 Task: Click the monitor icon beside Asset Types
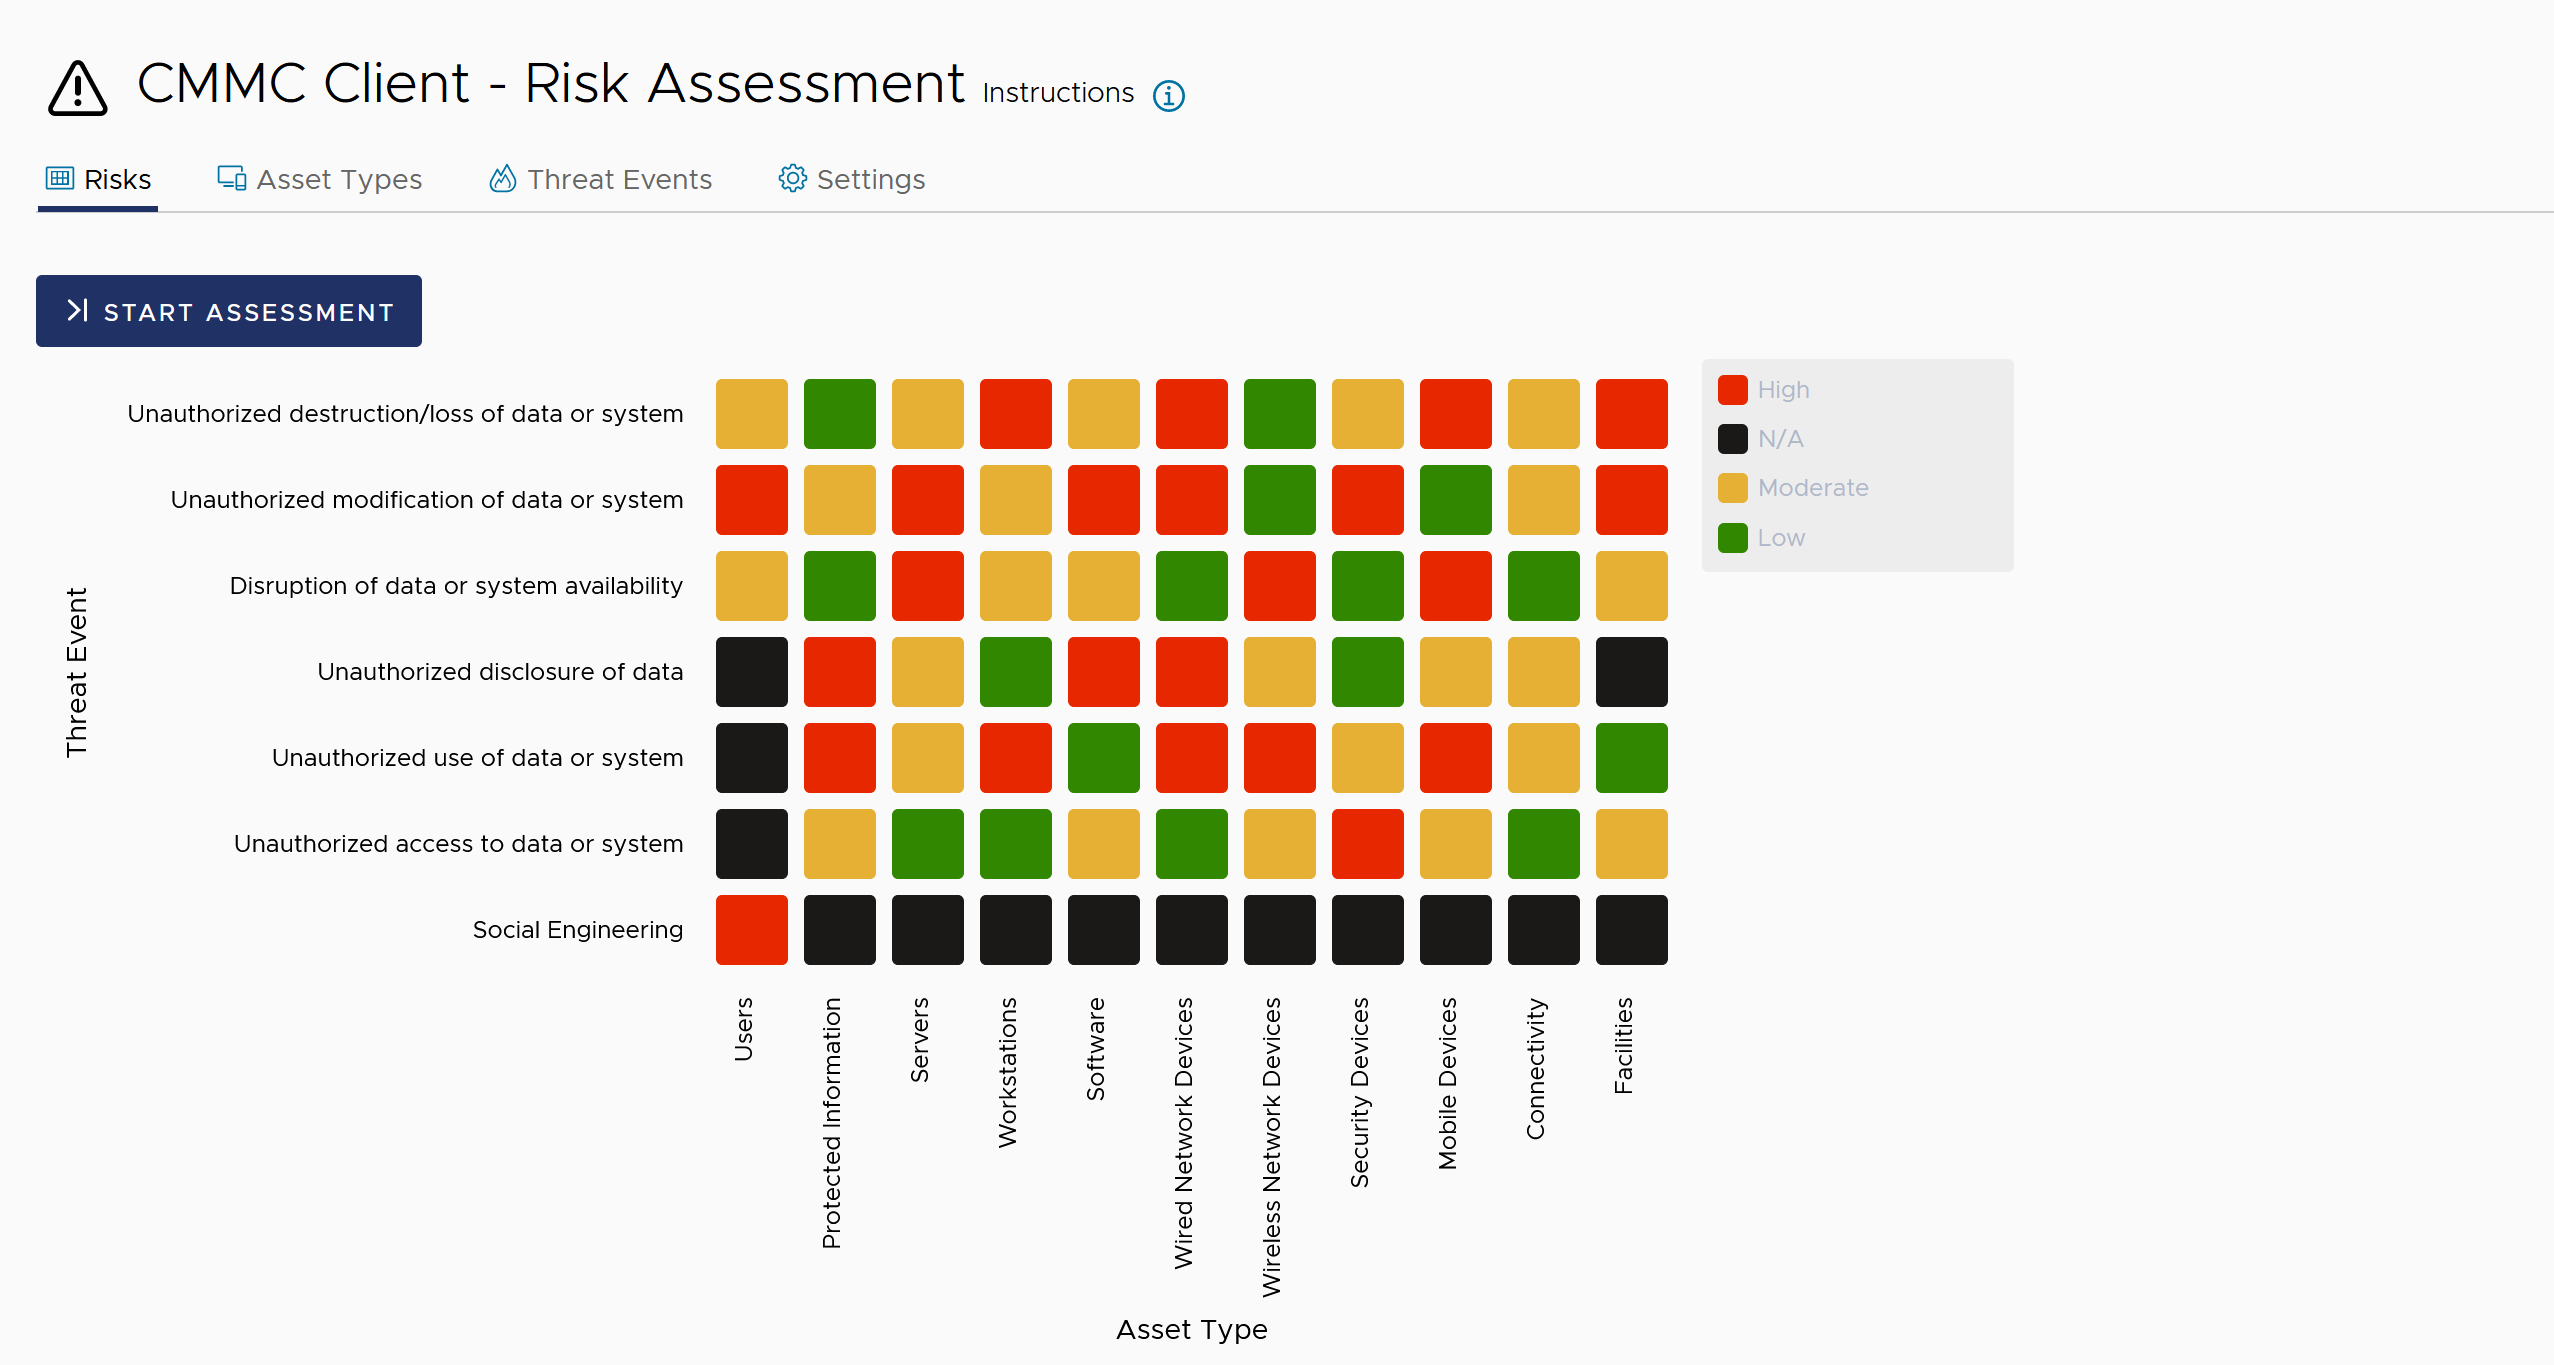(229, 178)
